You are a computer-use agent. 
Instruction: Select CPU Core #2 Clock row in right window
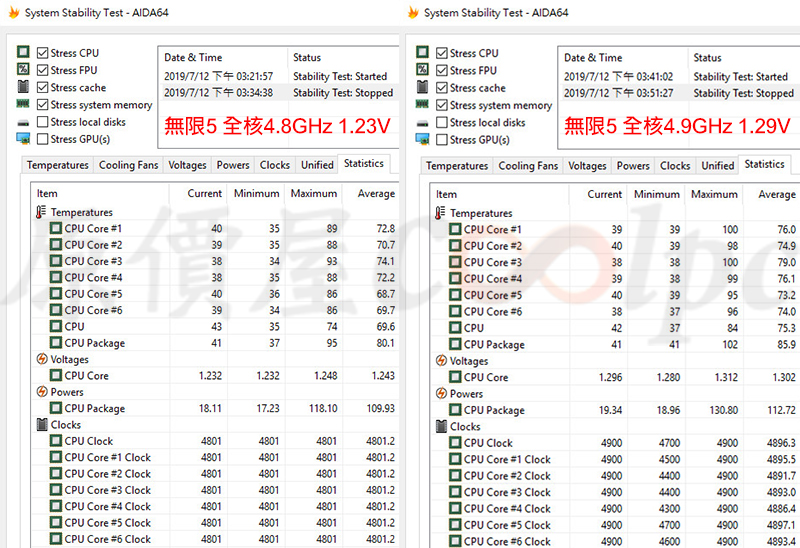pos(615,476)
